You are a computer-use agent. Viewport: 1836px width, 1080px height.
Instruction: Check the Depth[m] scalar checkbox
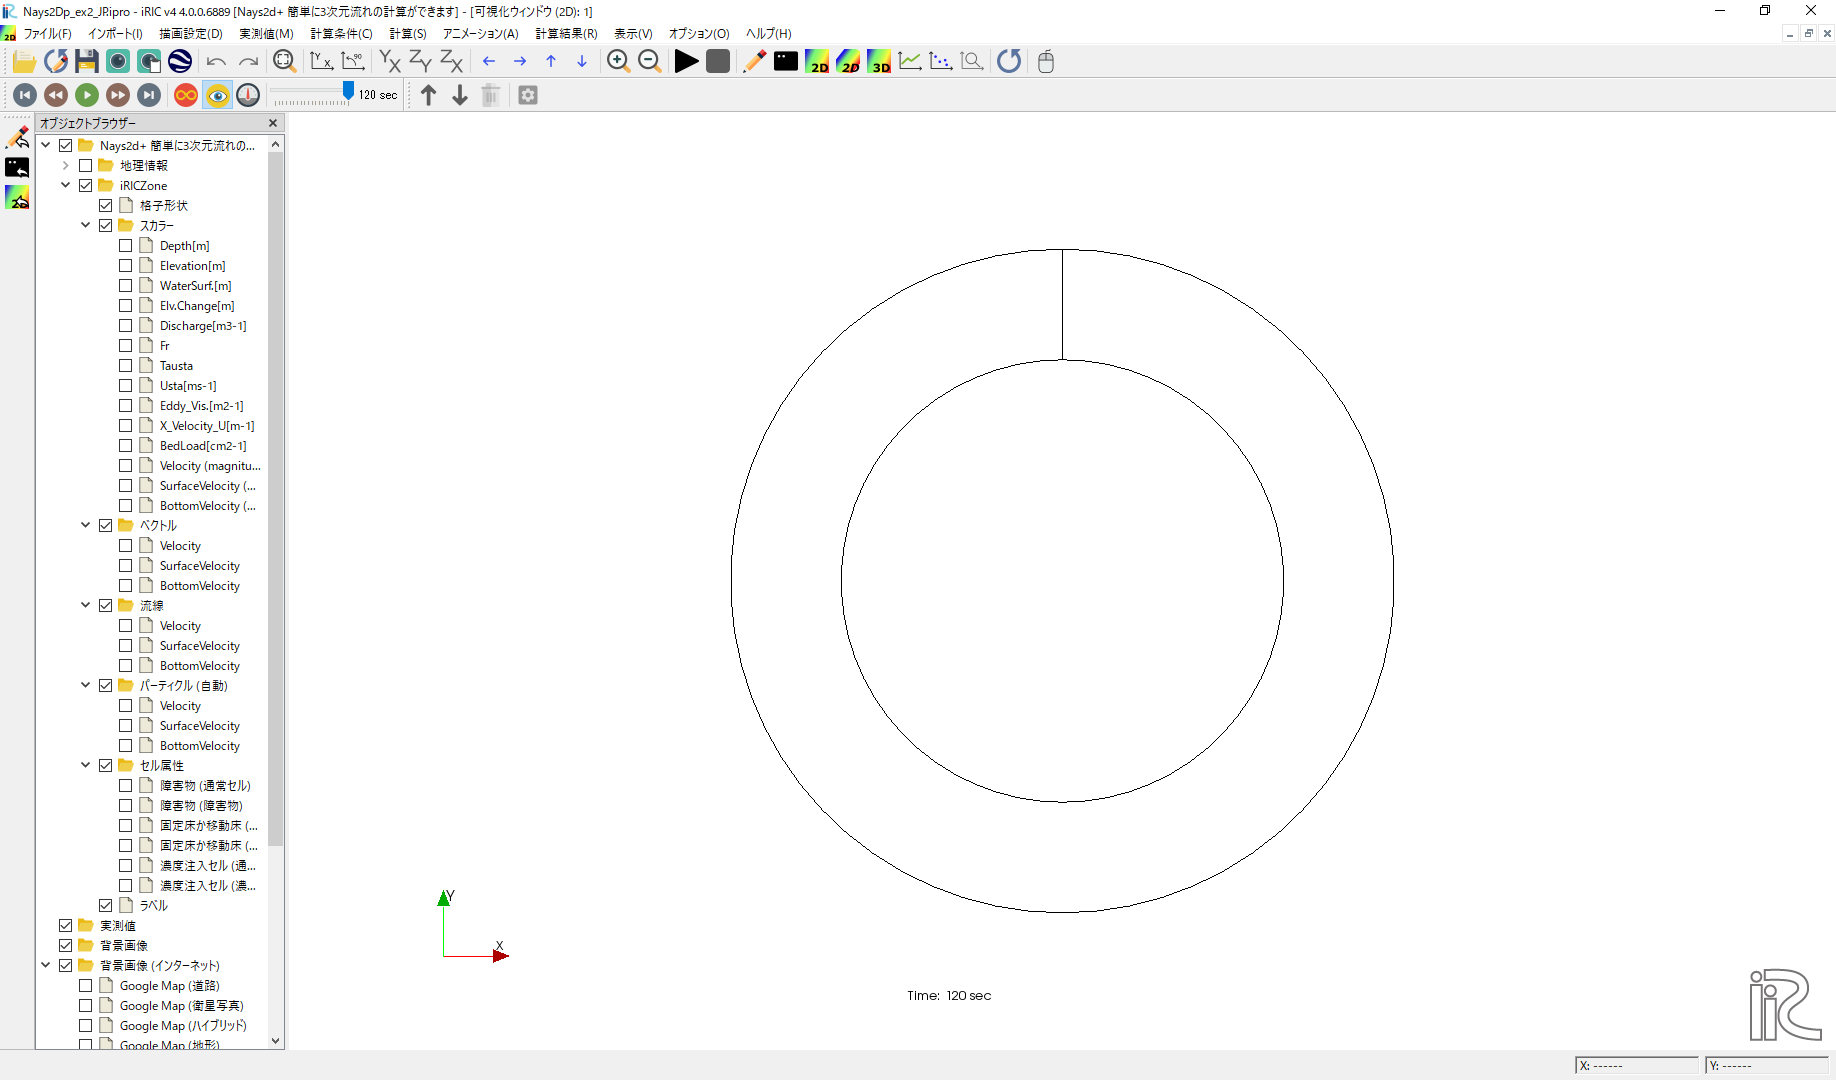tap(126, 246)
